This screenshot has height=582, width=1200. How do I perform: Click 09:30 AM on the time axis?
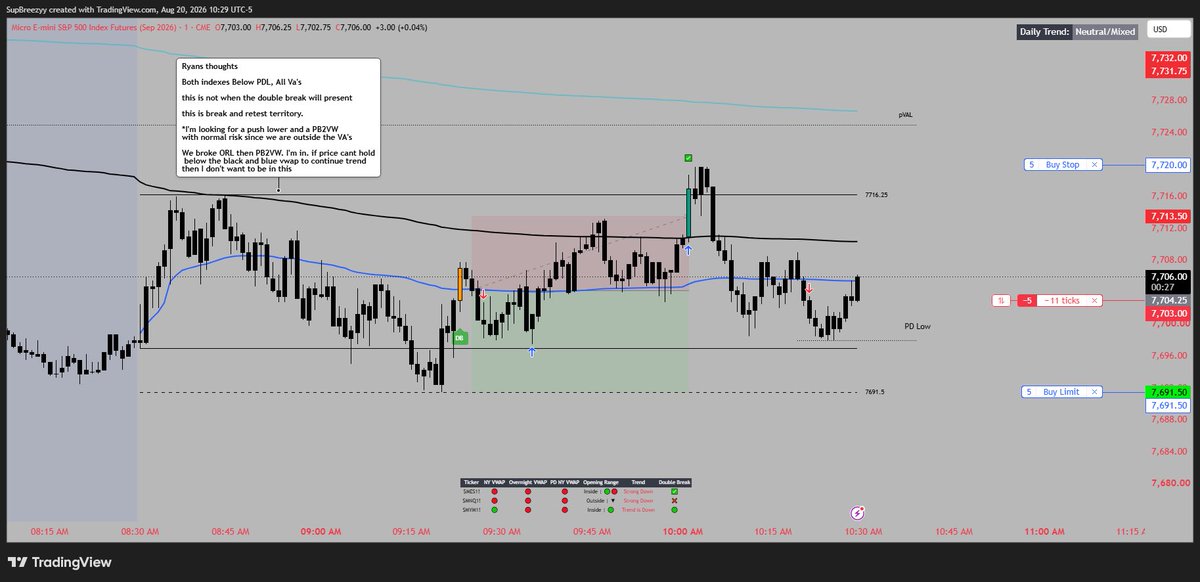(500, 533)
